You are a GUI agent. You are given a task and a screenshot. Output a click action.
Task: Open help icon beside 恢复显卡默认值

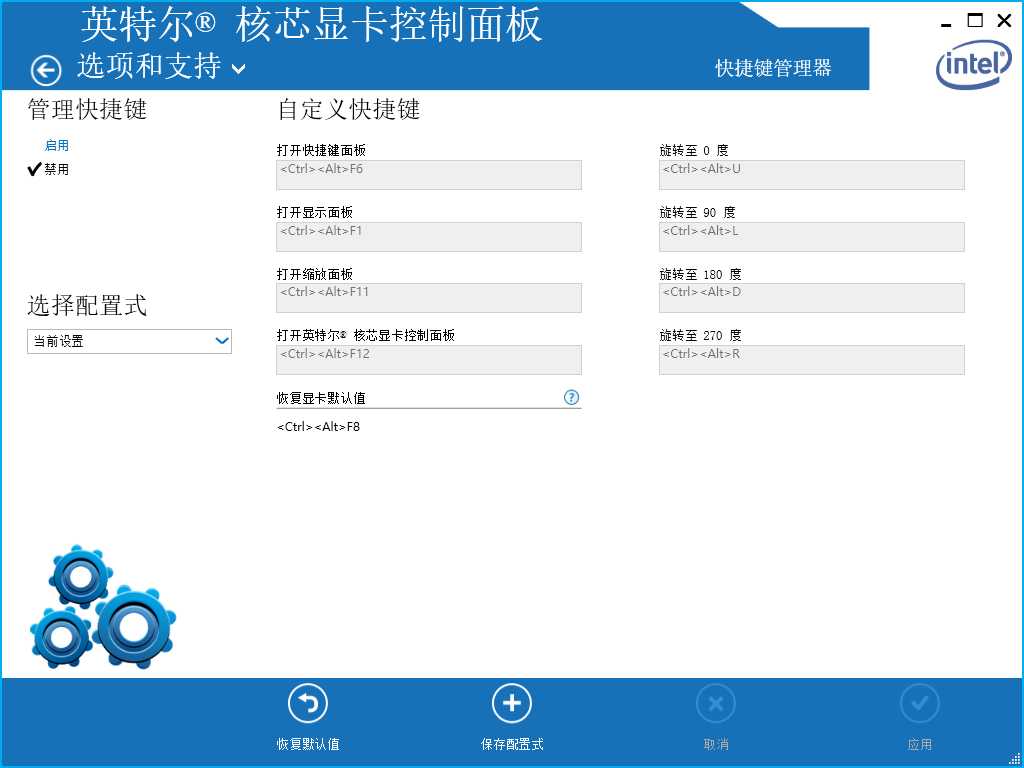coord(571,397)
